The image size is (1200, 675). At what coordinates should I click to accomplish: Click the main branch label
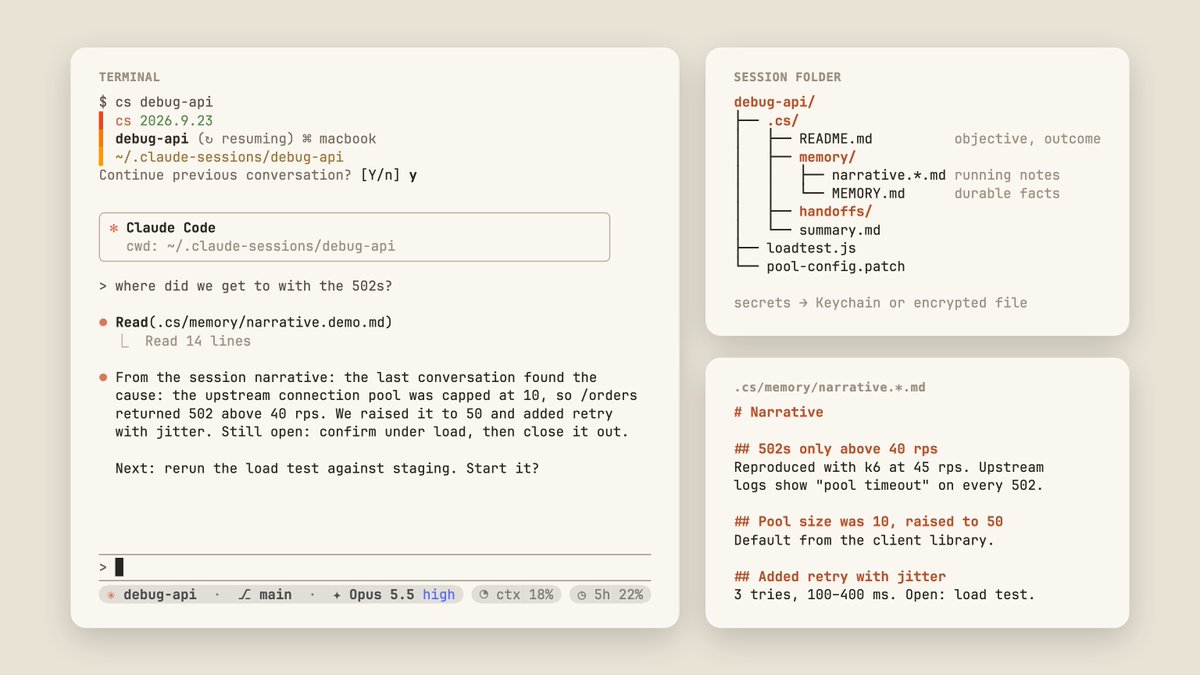(275, 595)
